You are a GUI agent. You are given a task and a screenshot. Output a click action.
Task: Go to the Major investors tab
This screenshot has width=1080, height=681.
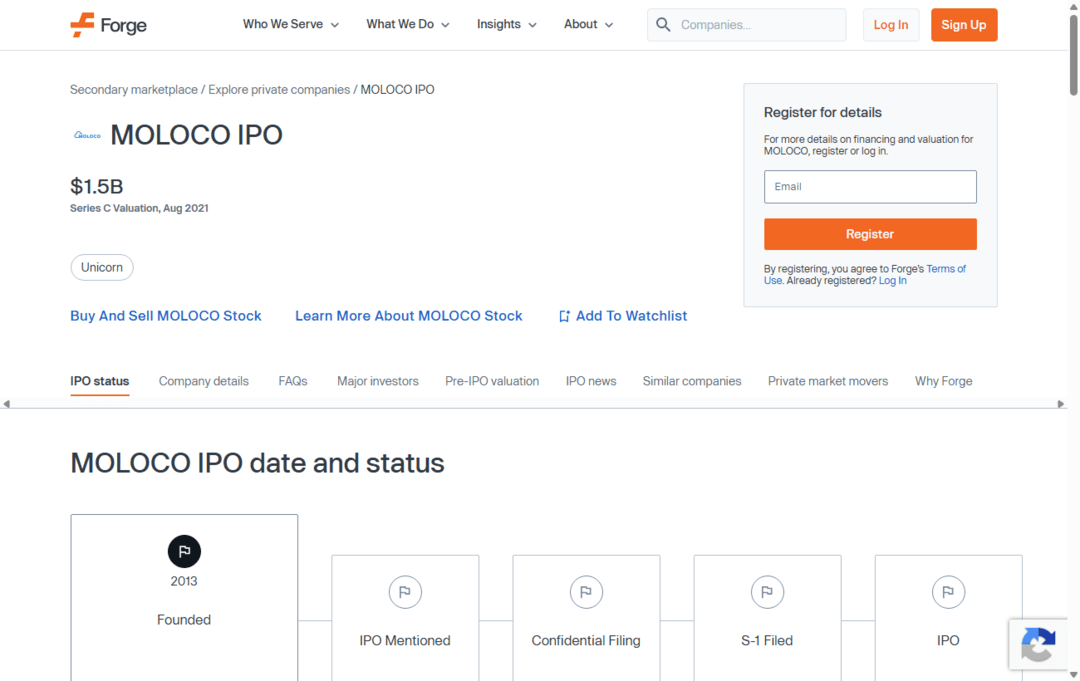click(377, 381)
